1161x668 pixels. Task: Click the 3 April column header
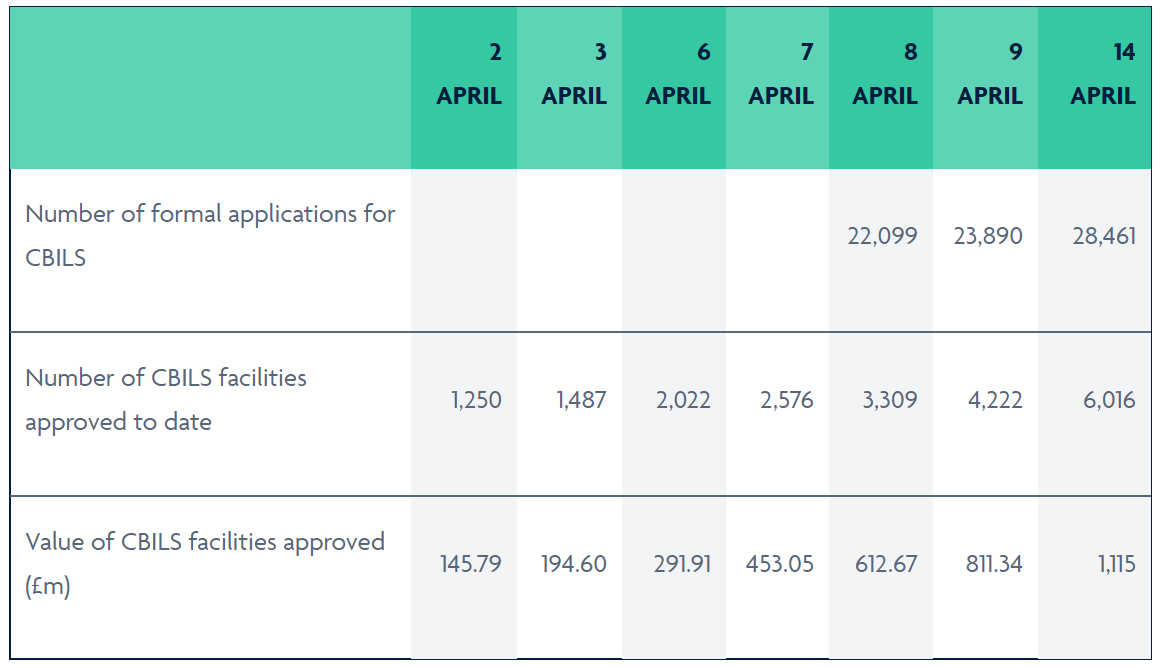click(x=574, y=75)
